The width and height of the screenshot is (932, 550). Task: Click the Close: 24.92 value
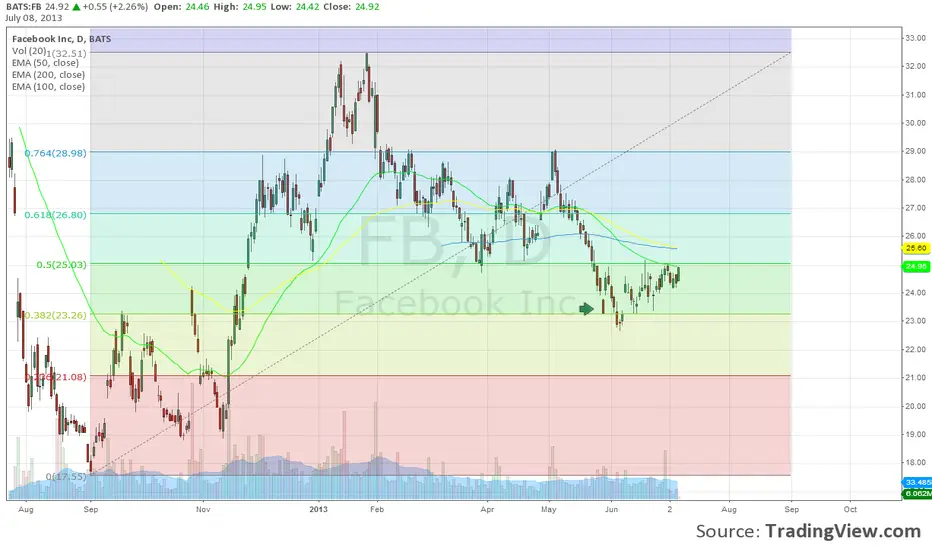(x=353, y=7)
